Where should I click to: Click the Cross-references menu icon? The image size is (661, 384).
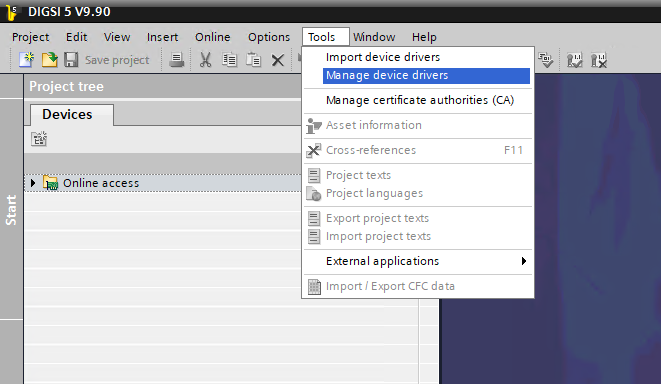point(314,150)
